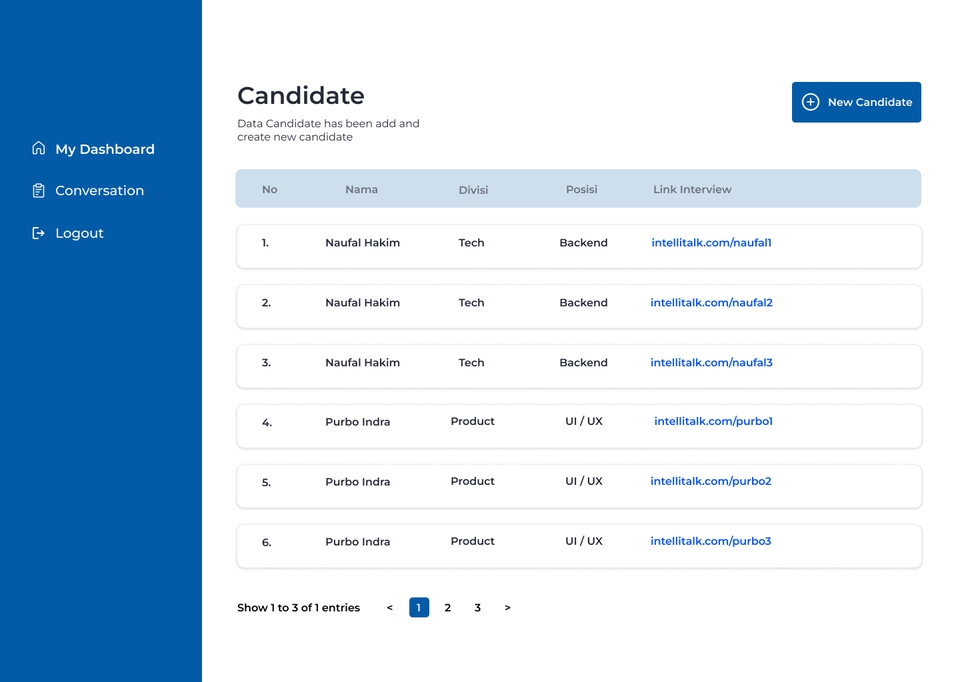Open link intellitalk.com/purbo1
This screenshot has width=960, height=682.
click(x=713, y=421)
